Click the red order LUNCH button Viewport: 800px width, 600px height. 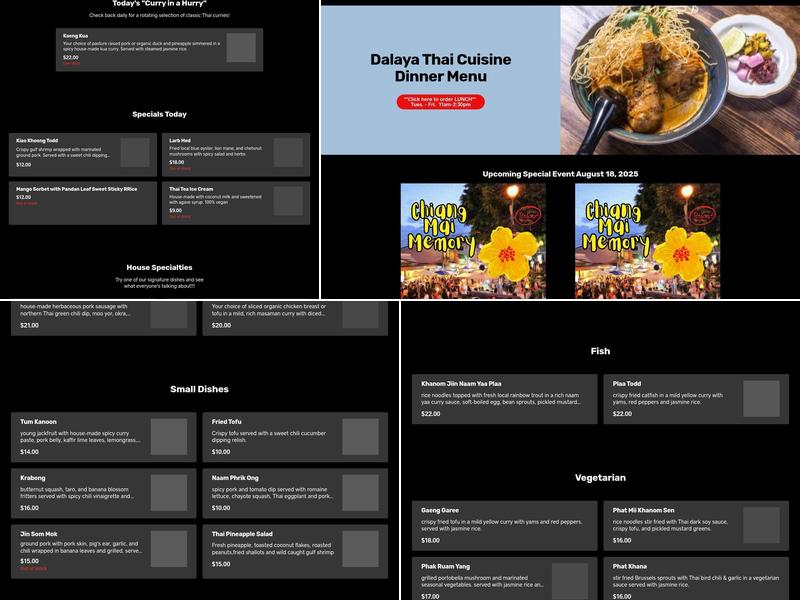pos(440,102)
